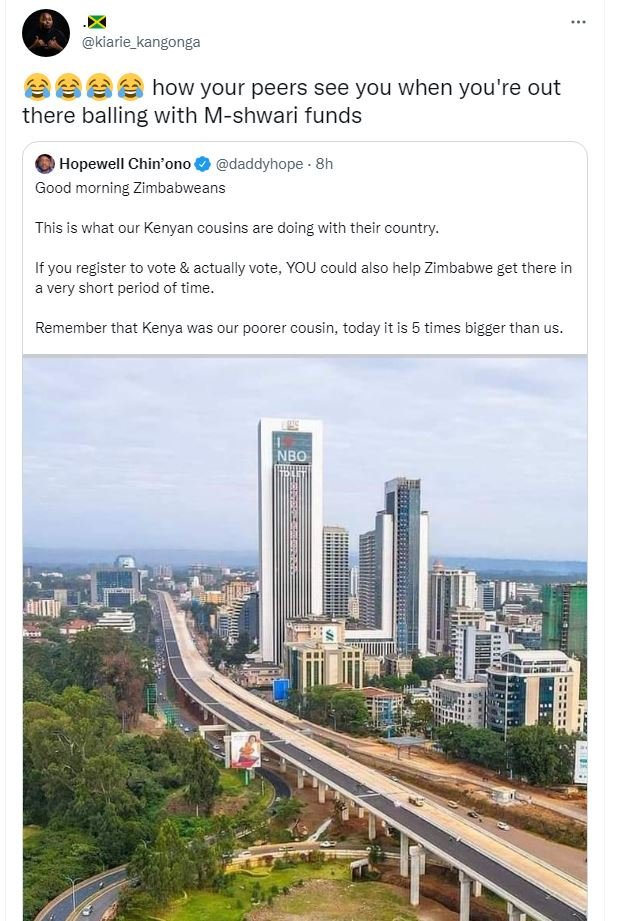This screenshot has height=921, width=617.
Task: Click the first laughing emoji in tweet
Action: tap(35, 88)
